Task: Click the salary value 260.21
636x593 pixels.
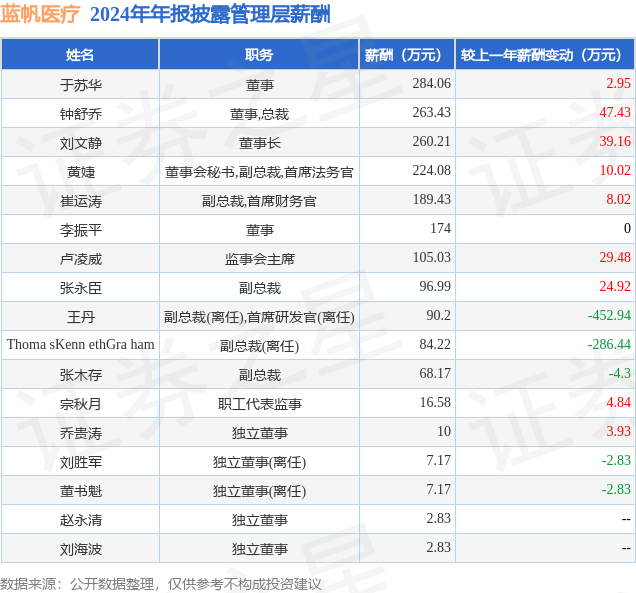Action: tap(432, 141)
